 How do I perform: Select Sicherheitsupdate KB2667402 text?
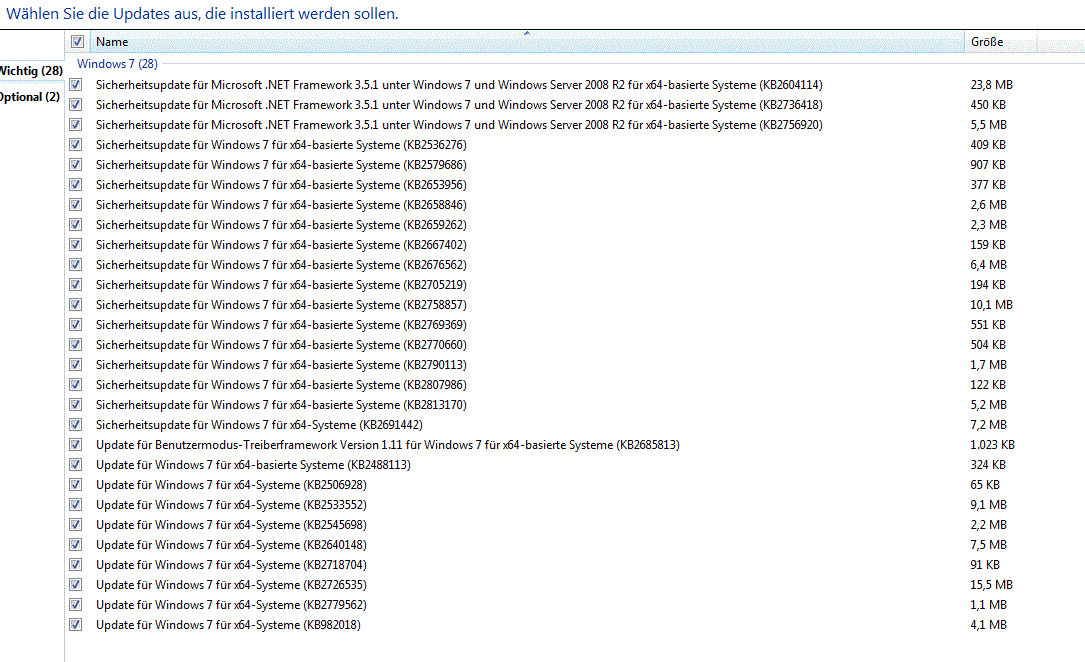pyautogui.click(x=281, y=245)
